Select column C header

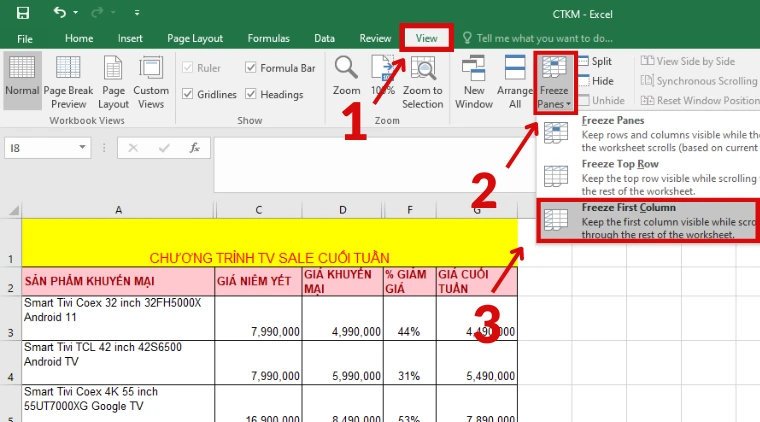pyautogui.click(x=258, y=210)
